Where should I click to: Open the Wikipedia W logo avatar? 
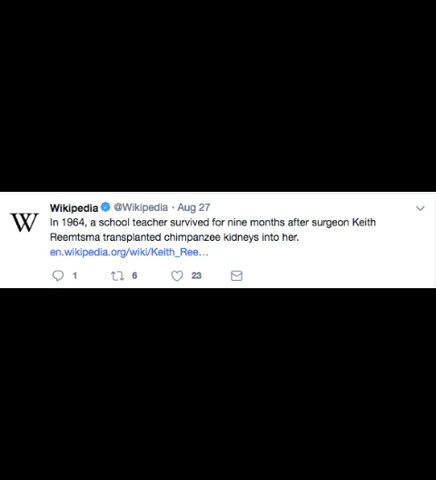[24, 222]
